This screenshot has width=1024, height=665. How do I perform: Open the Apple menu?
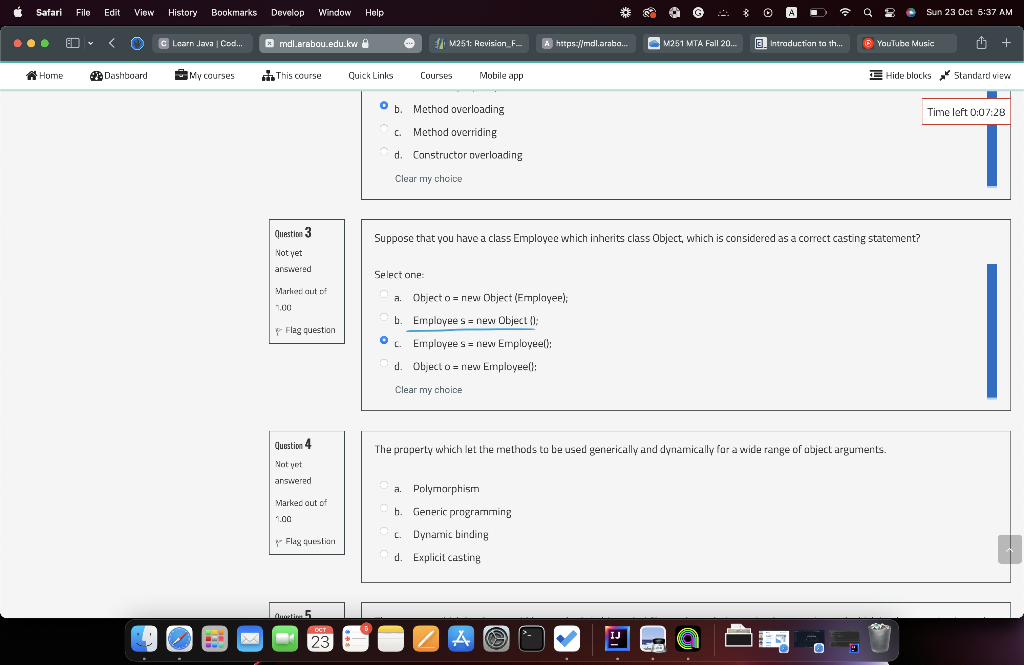point(18,12)
